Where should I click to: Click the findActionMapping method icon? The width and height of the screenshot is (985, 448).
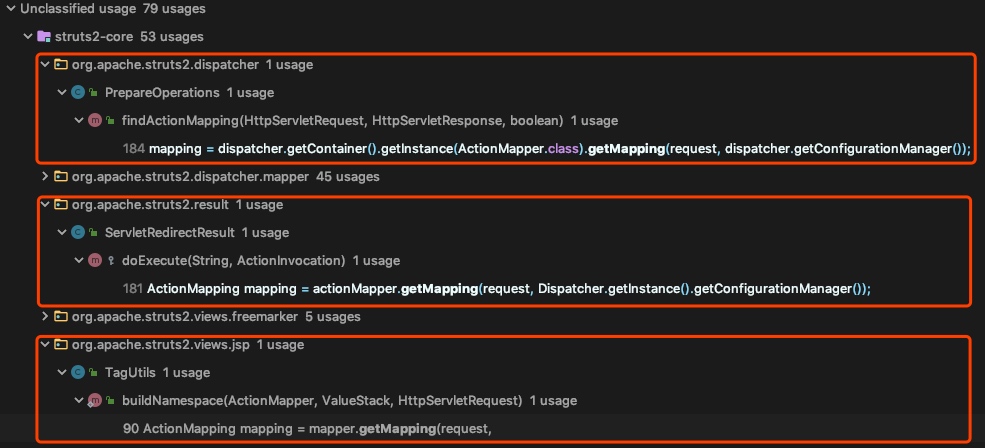95,120
